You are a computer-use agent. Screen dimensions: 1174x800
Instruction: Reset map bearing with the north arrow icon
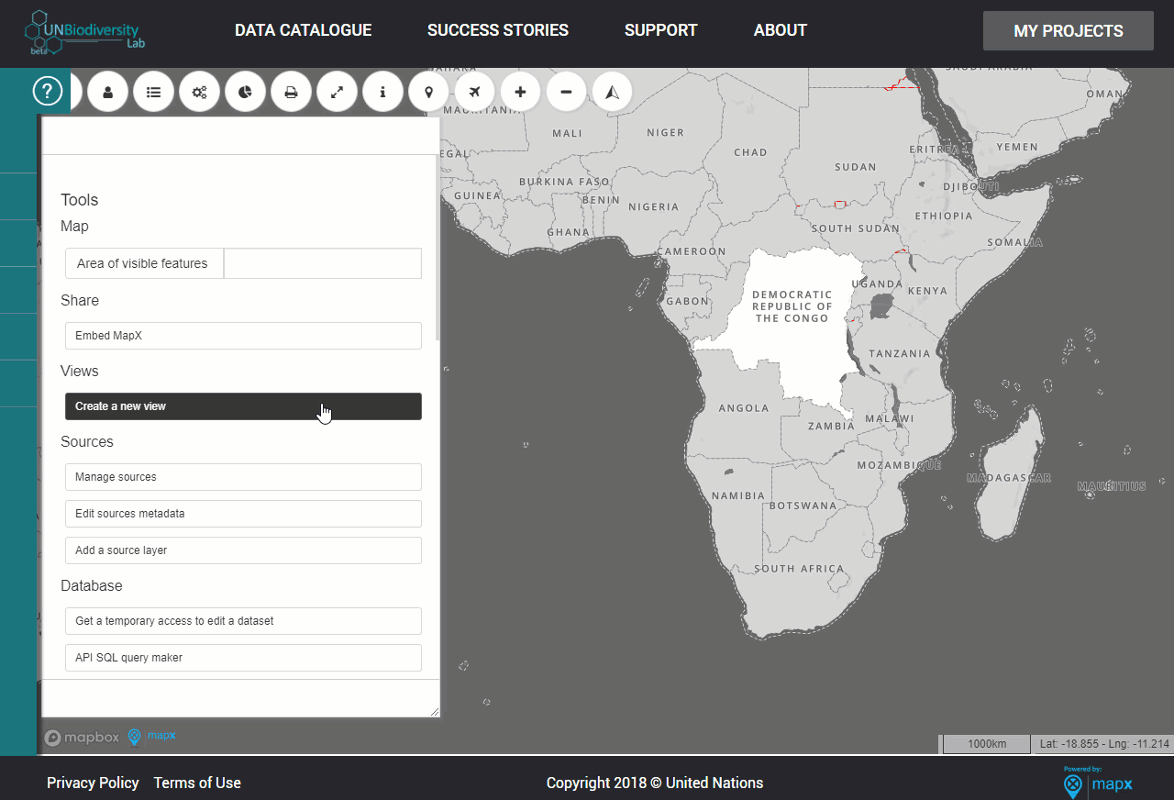click(612, 92)
